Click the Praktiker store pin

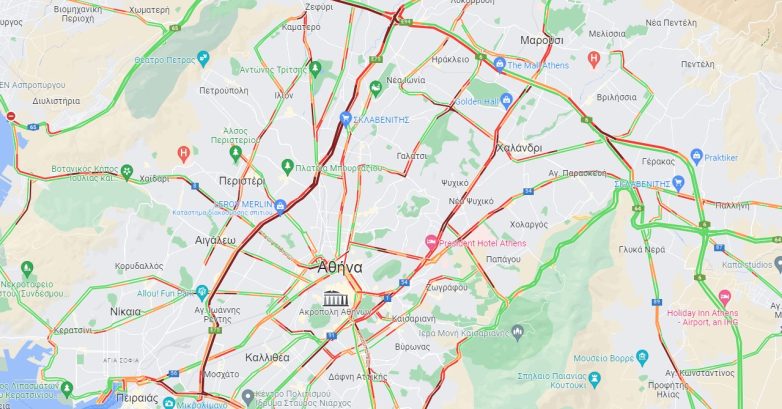coord(697,157)
